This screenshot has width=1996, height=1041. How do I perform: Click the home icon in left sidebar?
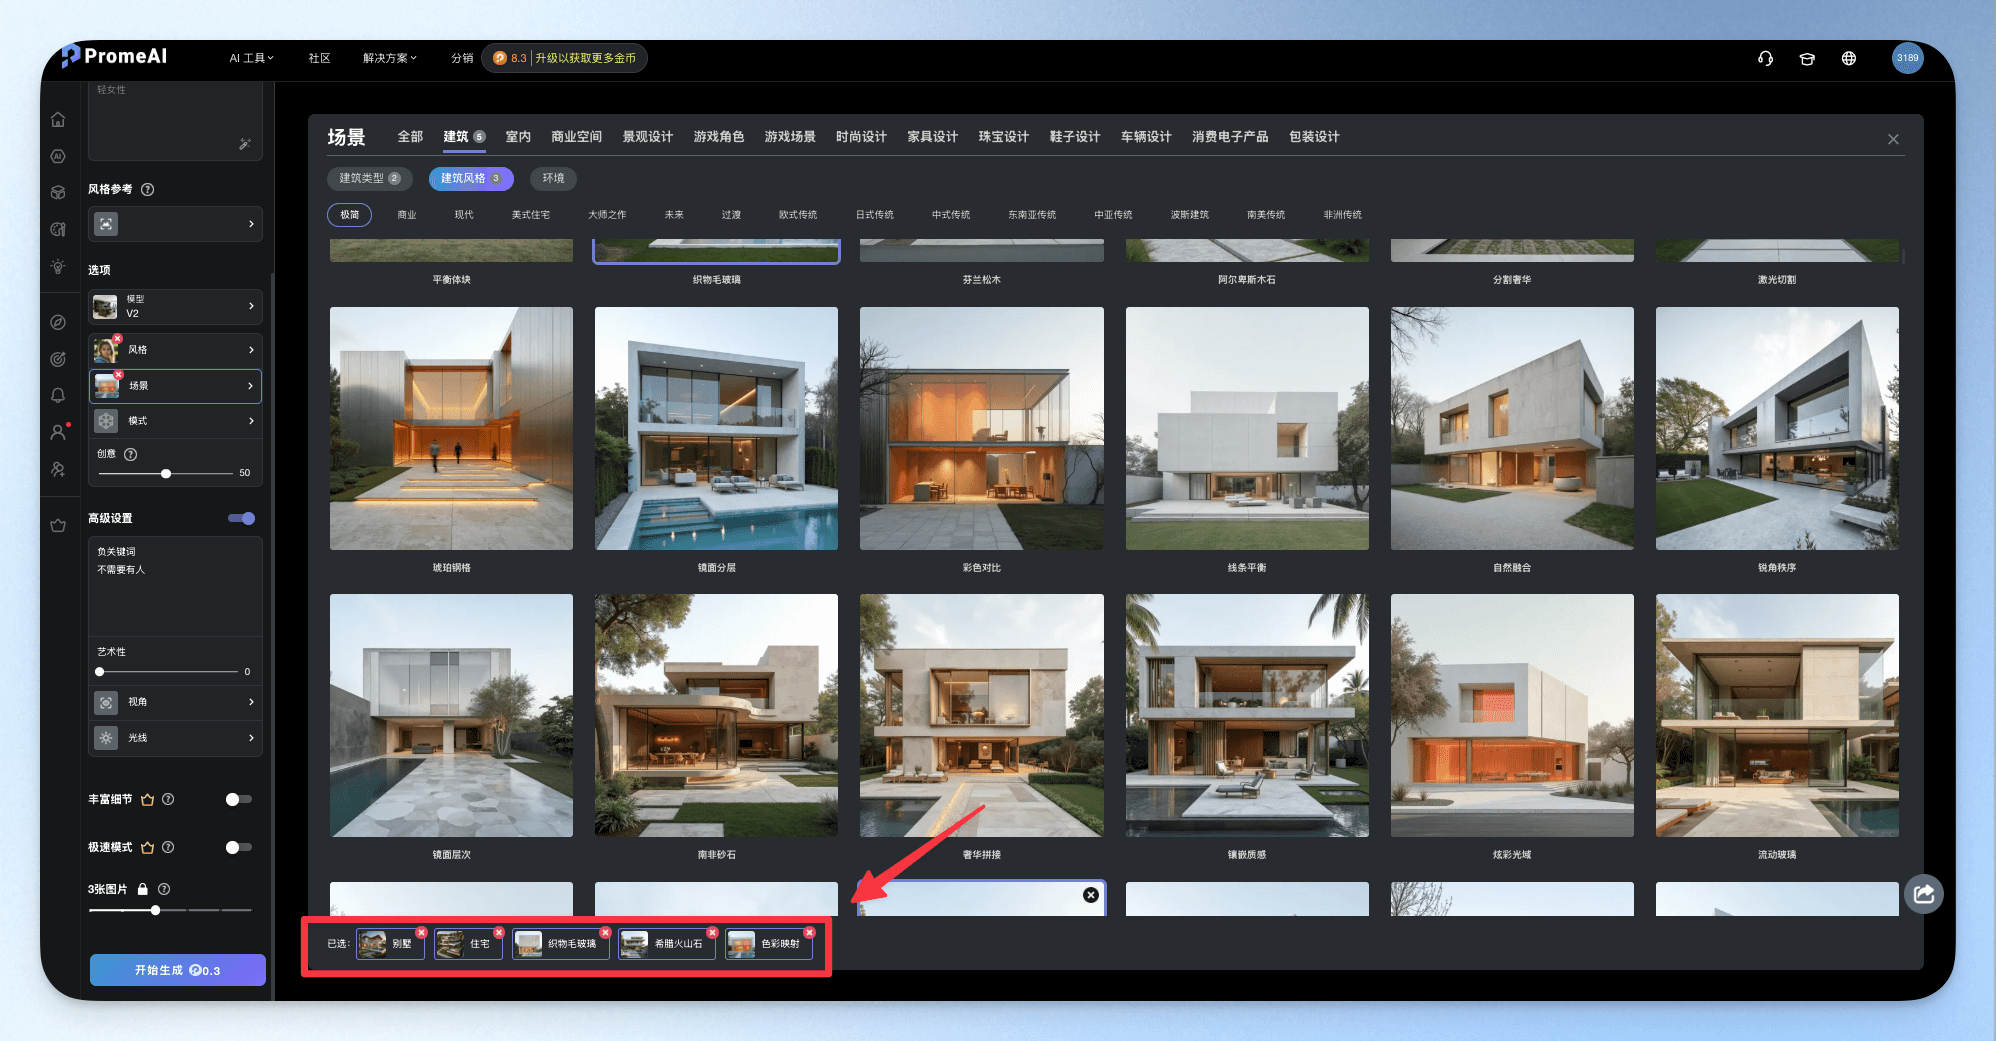tap(58, 120)
